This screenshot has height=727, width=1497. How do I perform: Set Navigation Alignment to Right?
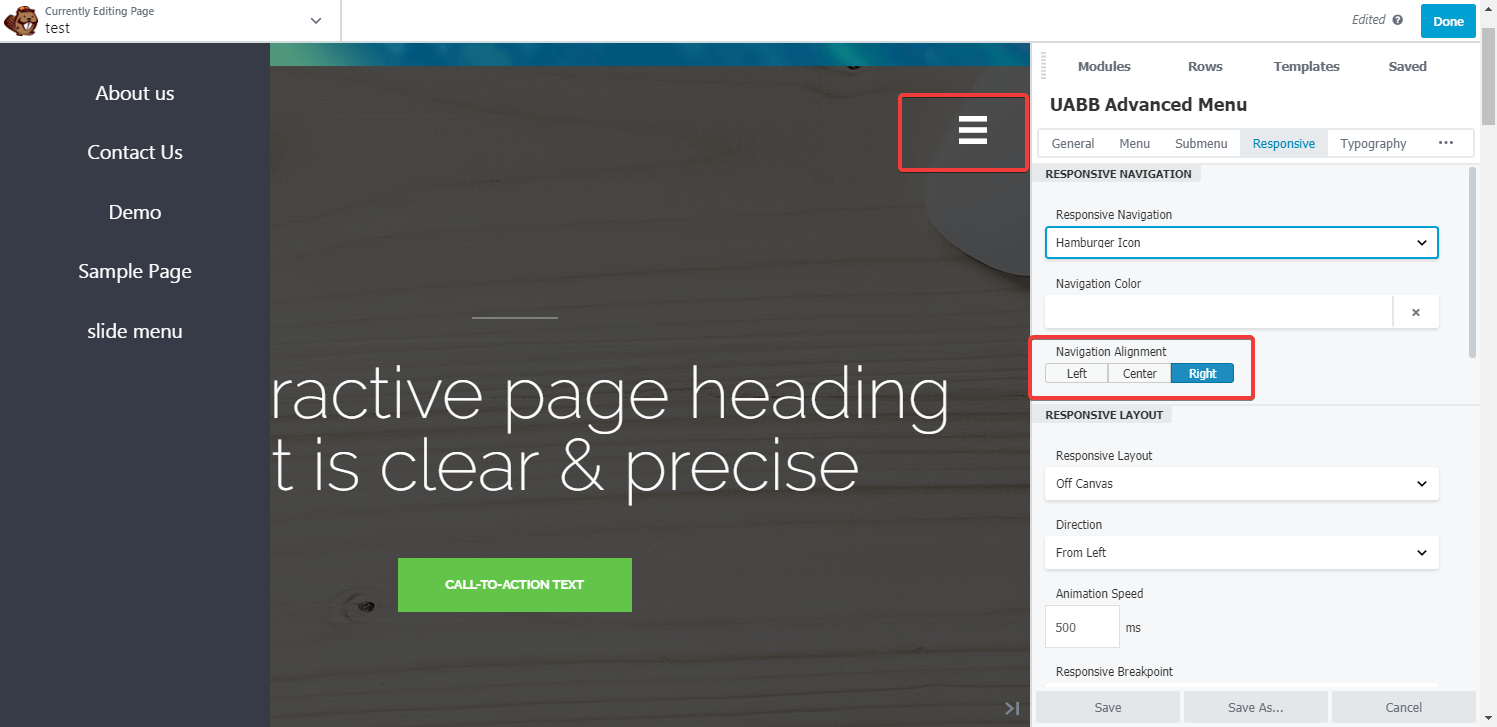pyautogui.click(x=1202, y=373)
